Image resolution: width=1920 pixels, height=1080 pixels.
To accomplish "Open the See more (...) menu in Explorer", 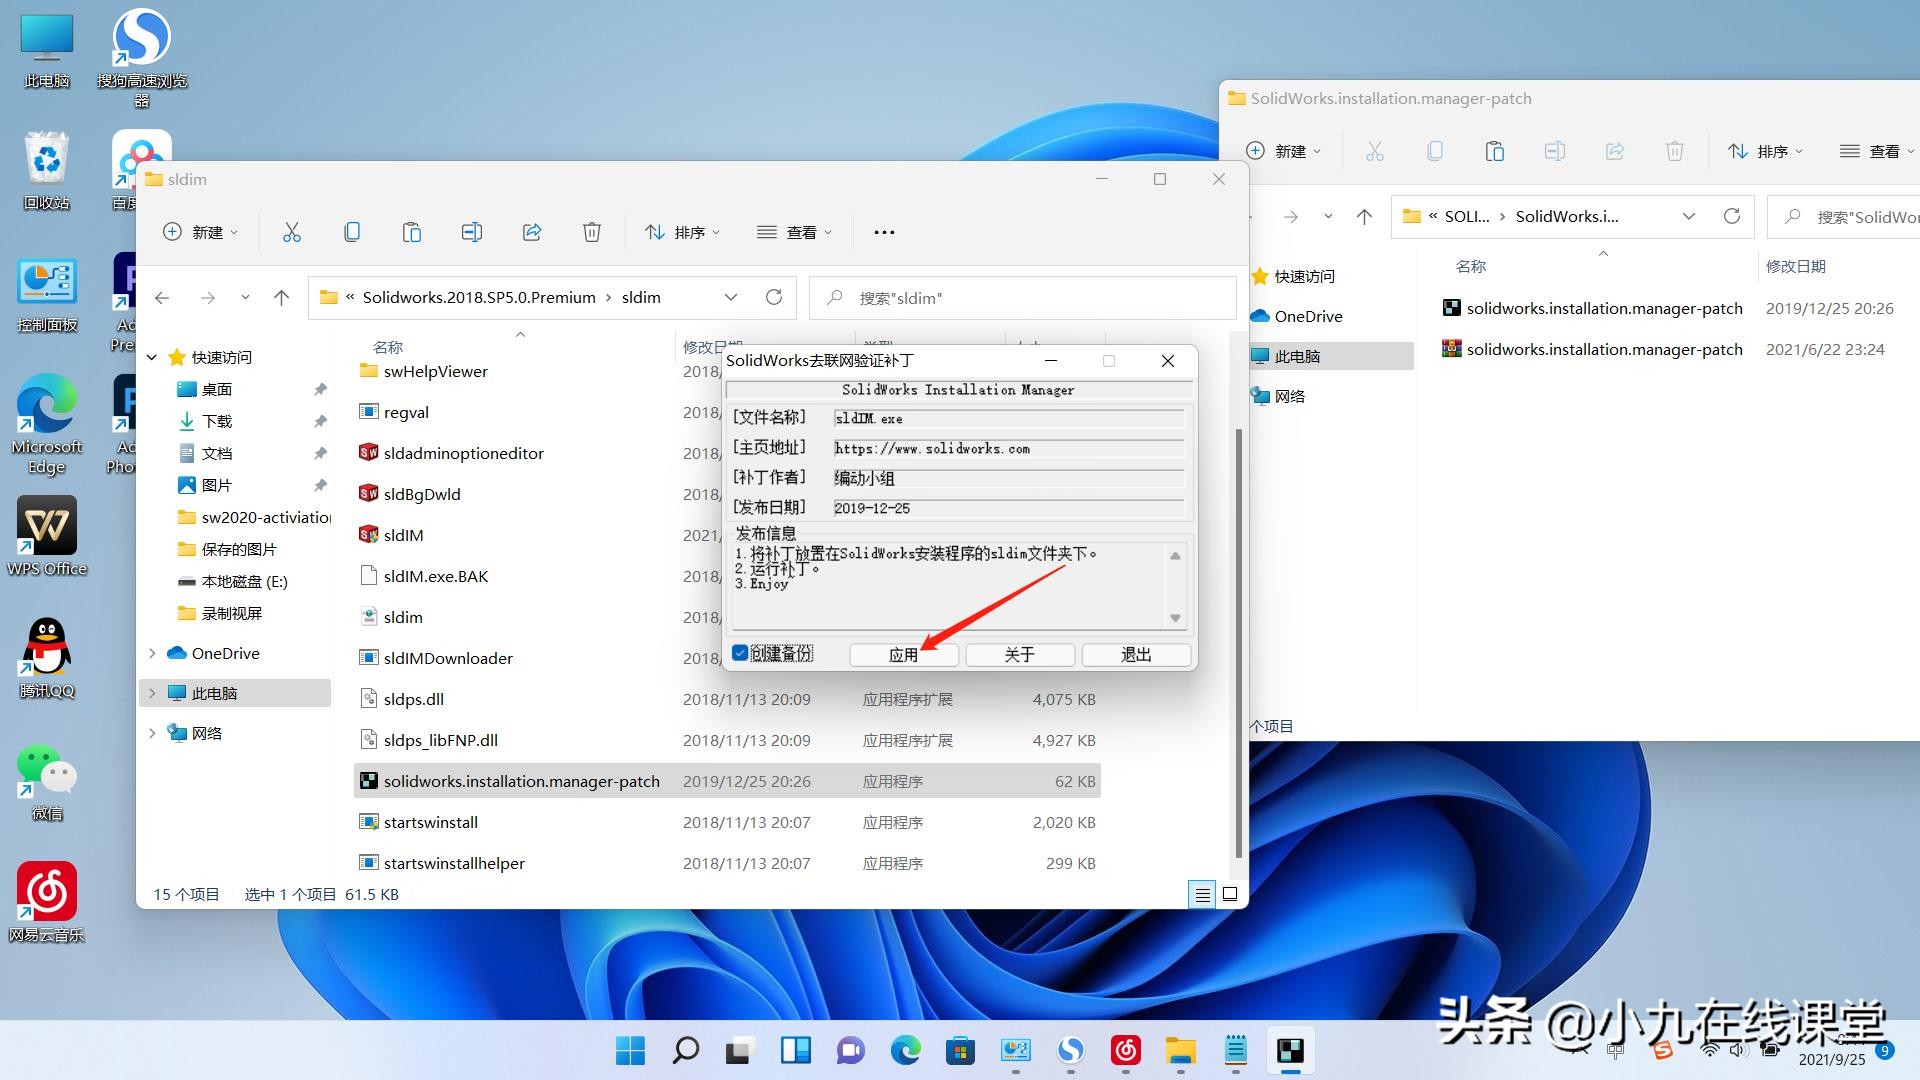I will pyautogui.click(x=883, y=232).
